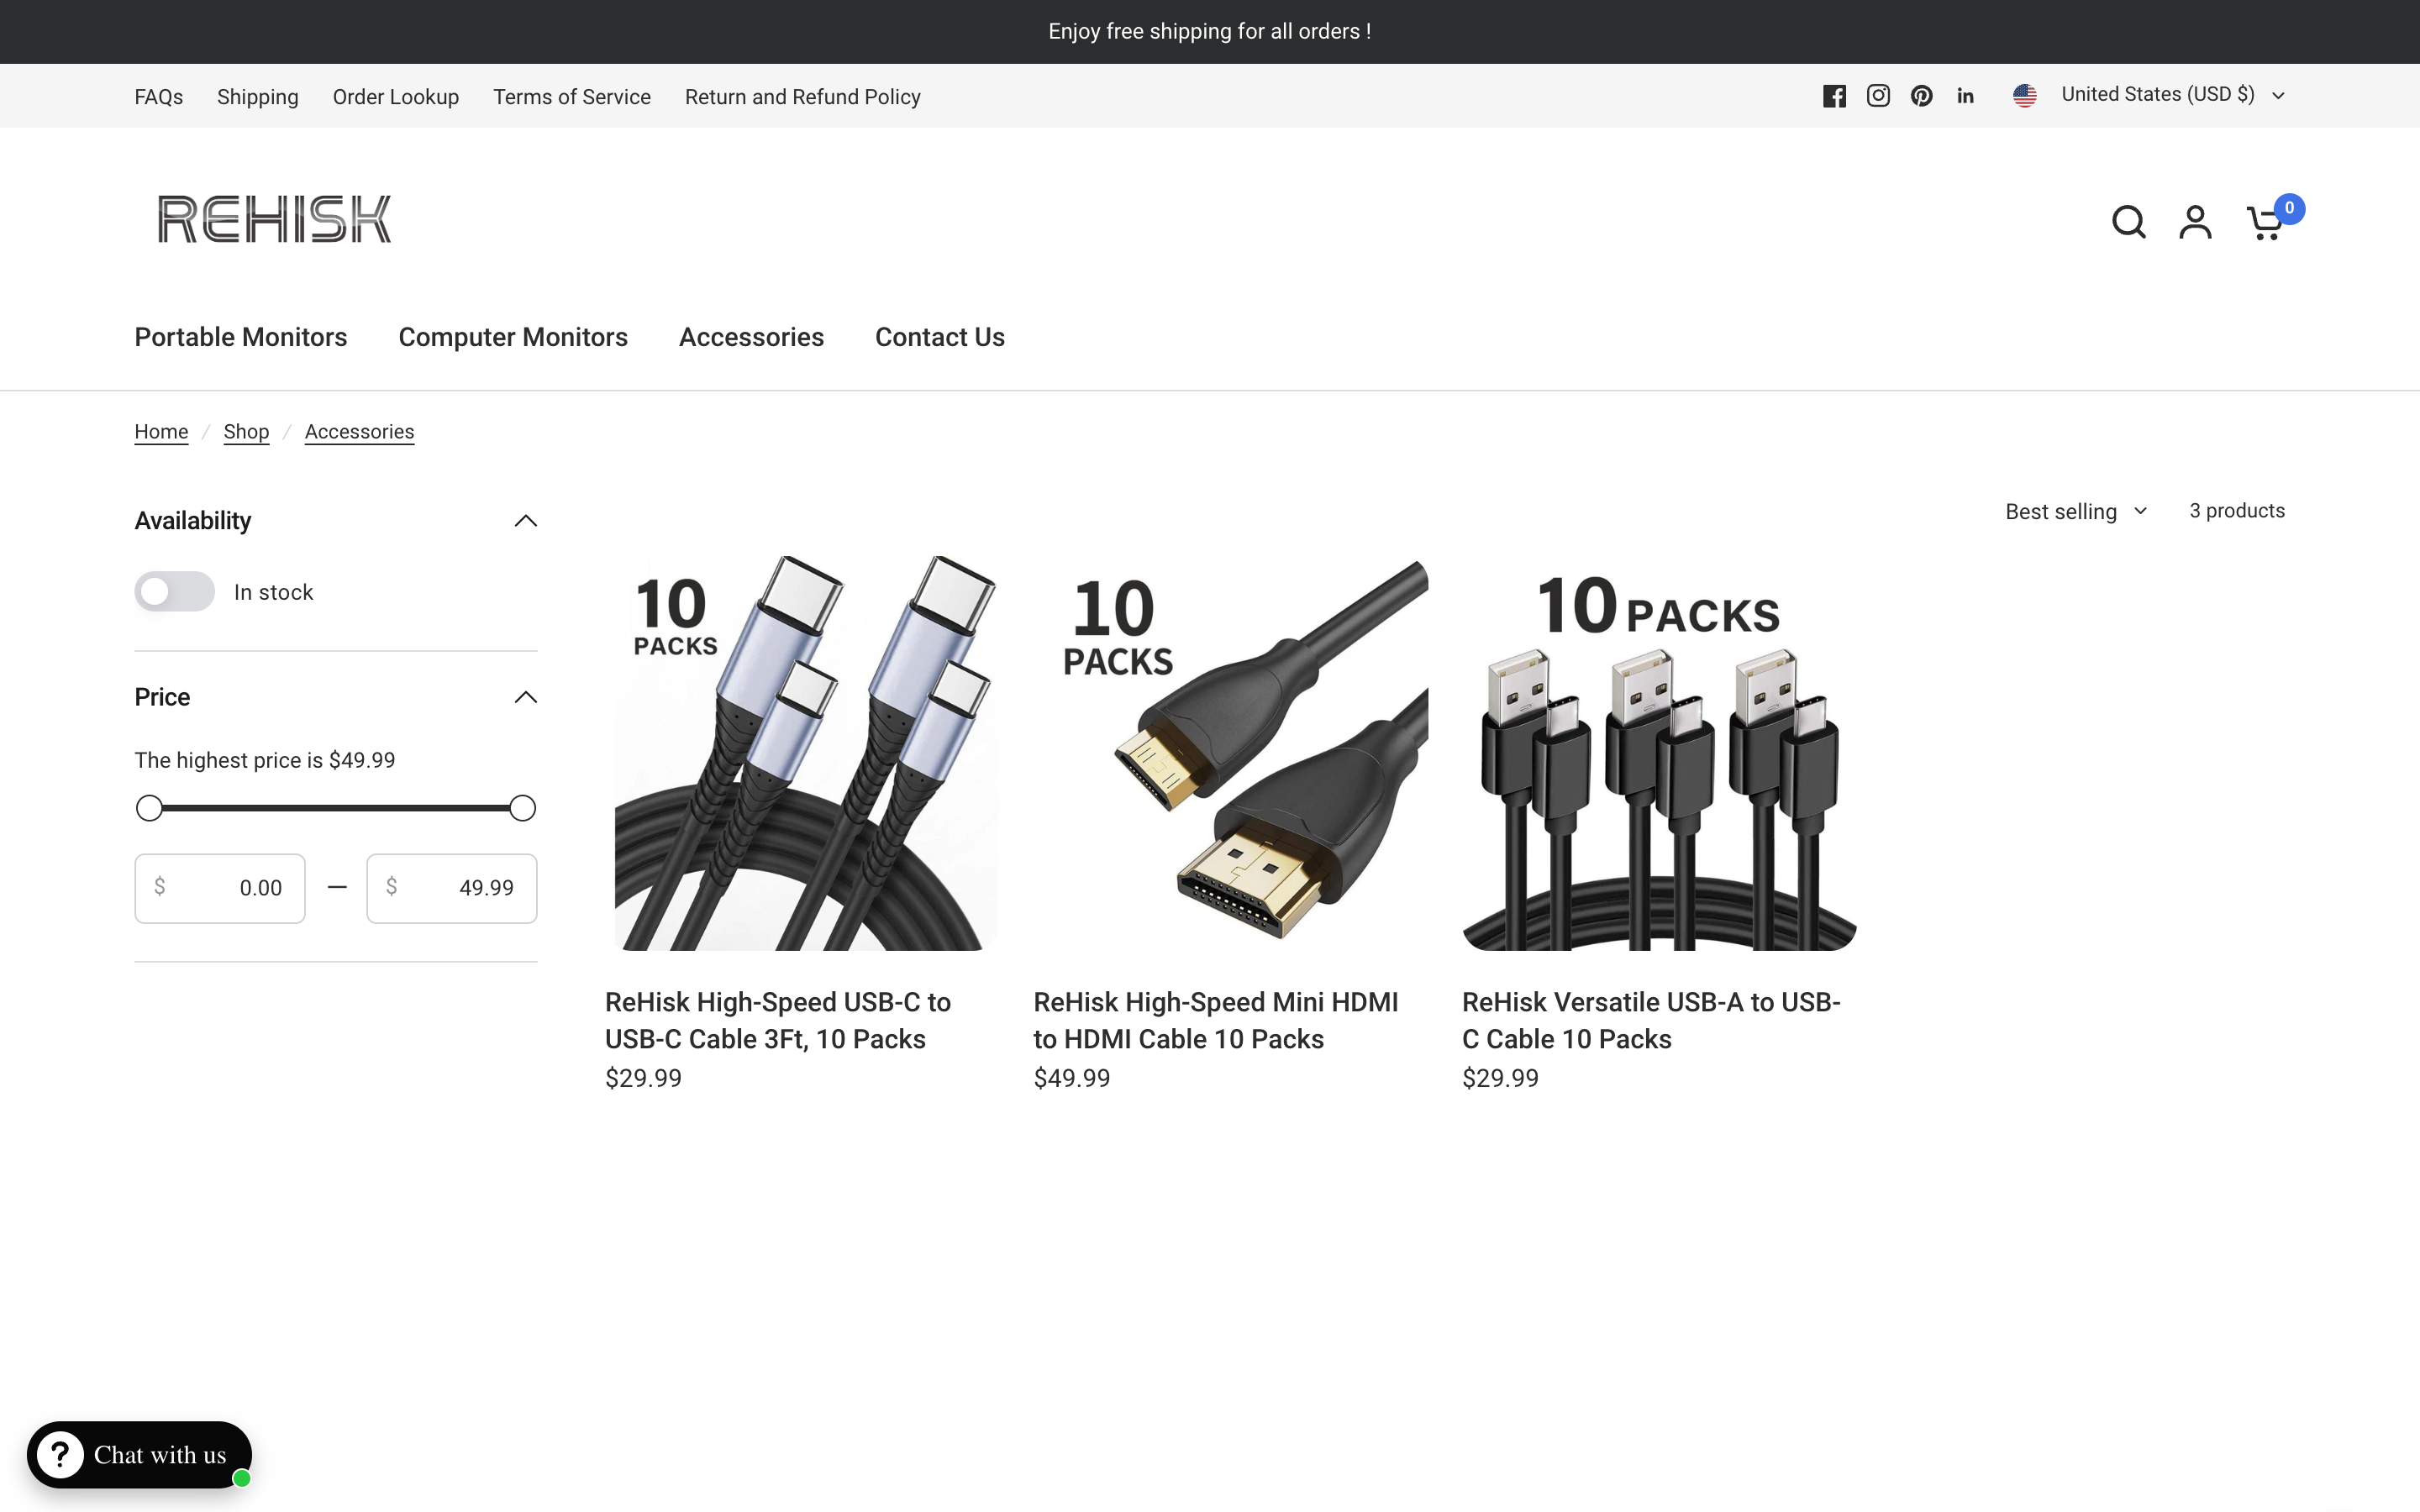The image size is (2420, 1512).
Task: Open the search icon
Action: coord(2128,221)
